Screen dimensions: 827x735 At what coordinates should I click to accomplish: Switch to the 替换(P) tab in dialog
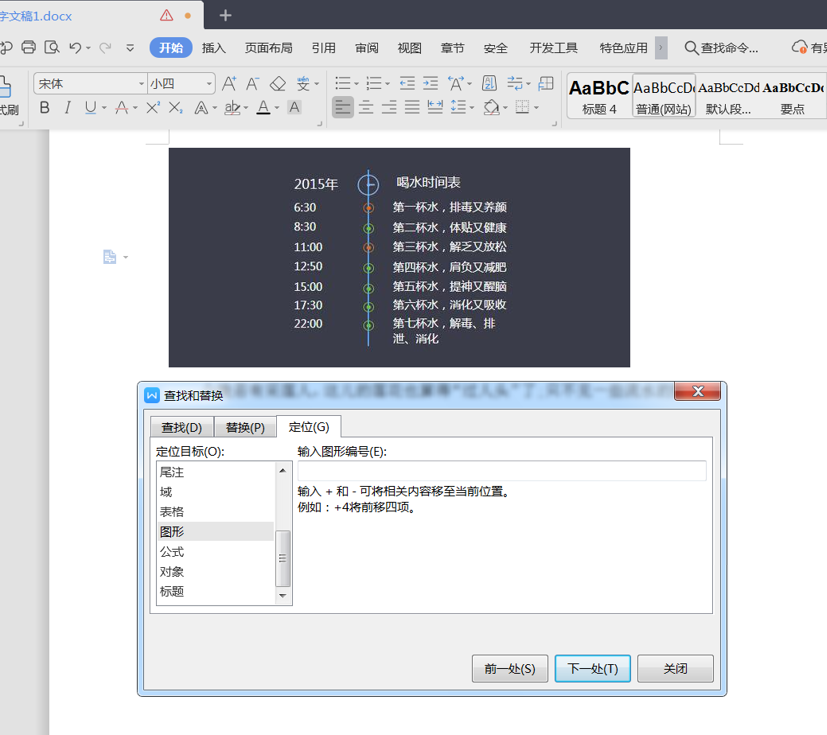[x=245, y=427]
